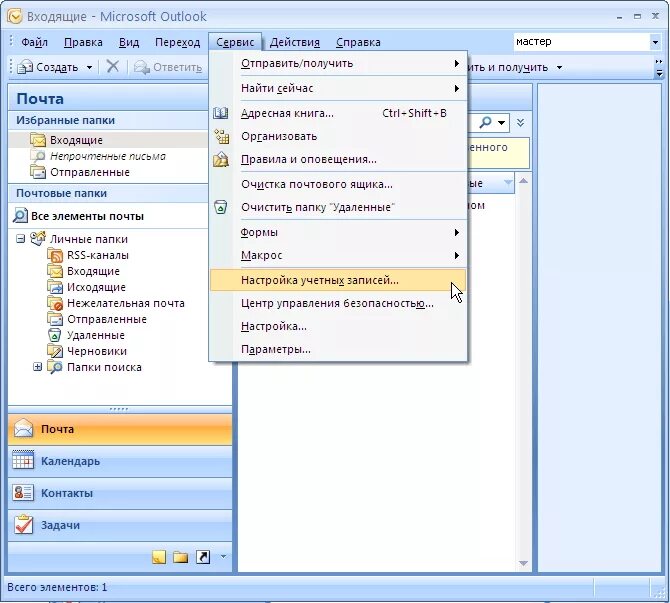Click Всего элементов: 1 status text
The width and height of the screenshot is (670, 603).
(x=57, y=587)
